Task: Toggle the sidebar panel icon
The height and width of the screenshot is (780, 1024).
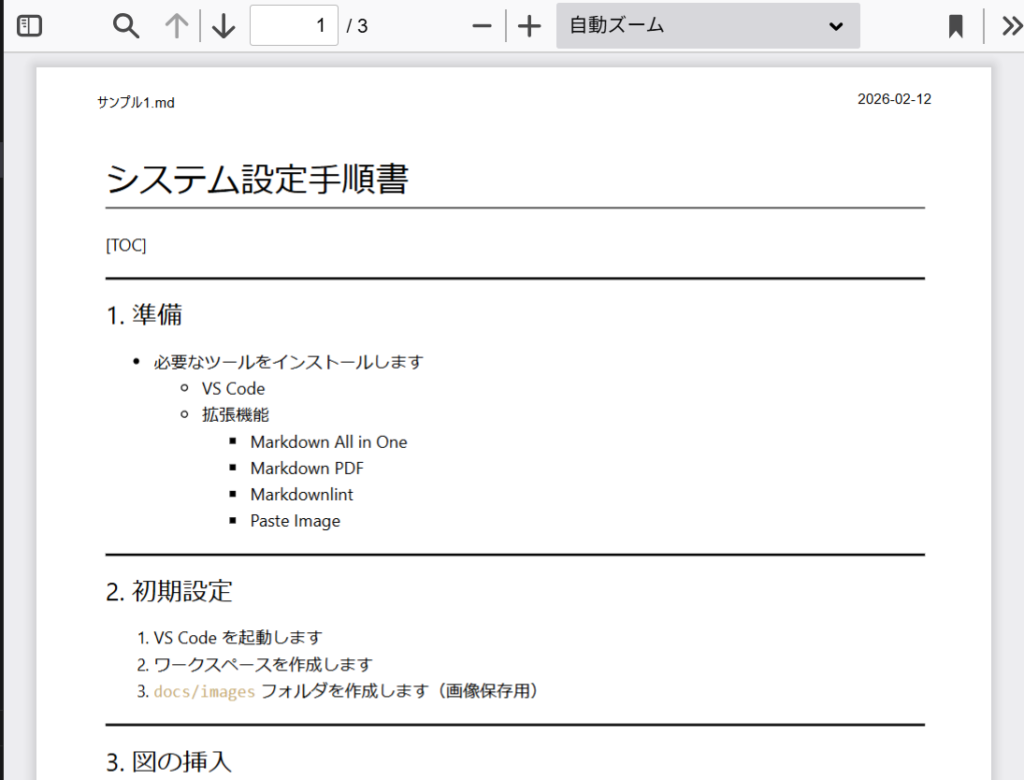Action: tap(30, 26)
